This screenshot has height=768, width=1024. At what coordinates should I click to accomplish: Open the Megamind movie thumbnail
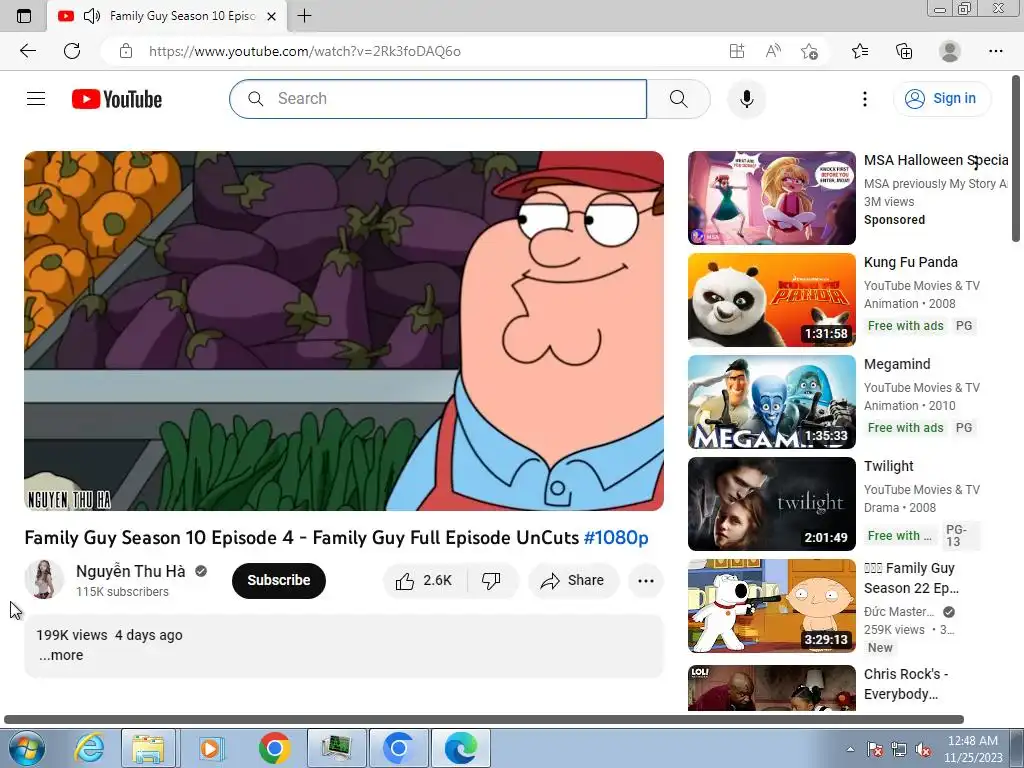point(772,402)
